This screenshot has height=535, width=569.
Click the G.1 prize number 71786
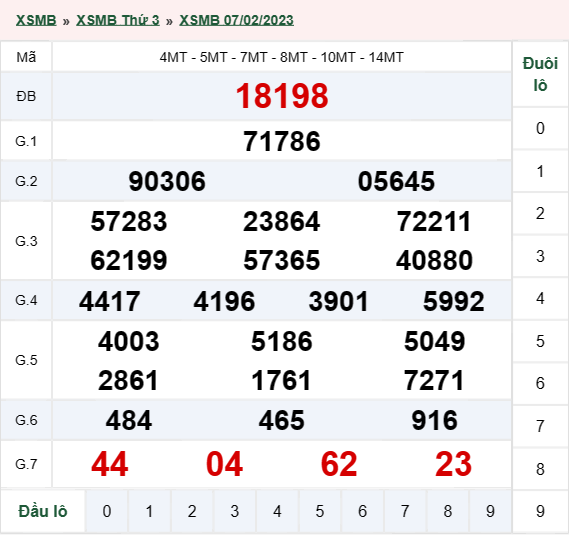[282, 141]
